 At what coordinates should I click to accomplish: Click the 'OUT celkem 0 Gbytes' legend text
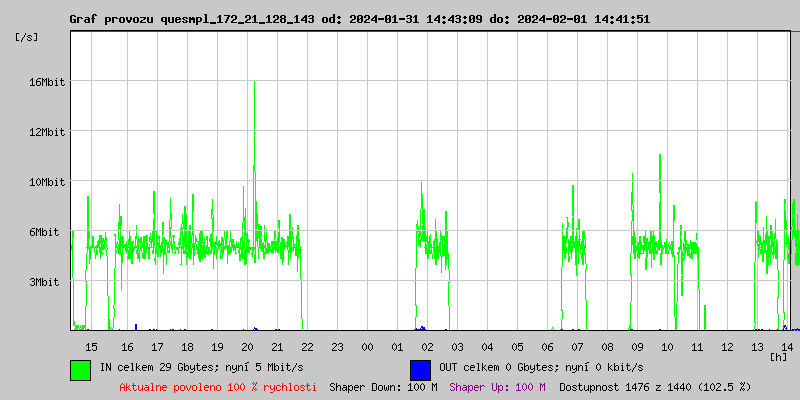(x=540, y=368)
